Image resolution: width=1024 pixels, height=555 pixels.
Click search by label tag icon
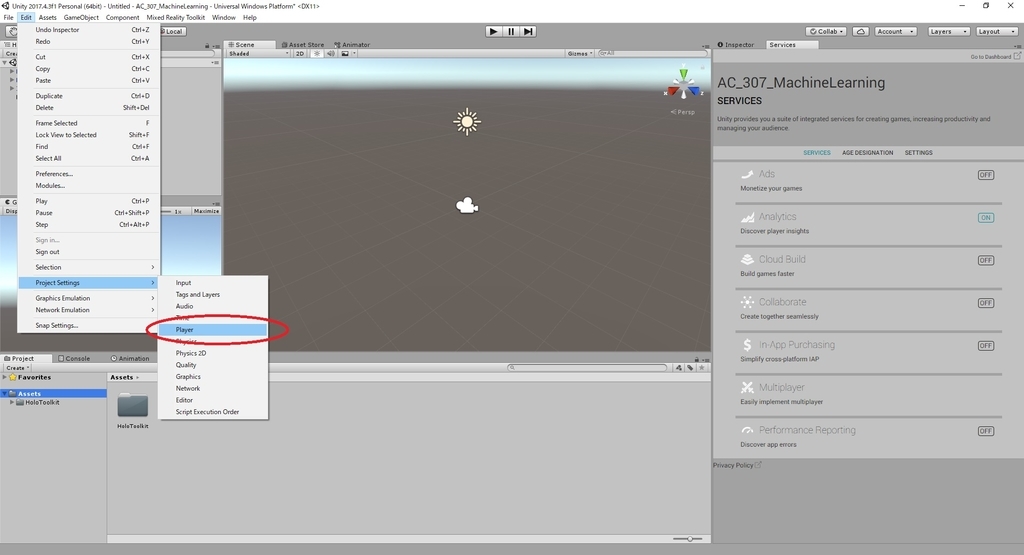[x=690, y=368]
